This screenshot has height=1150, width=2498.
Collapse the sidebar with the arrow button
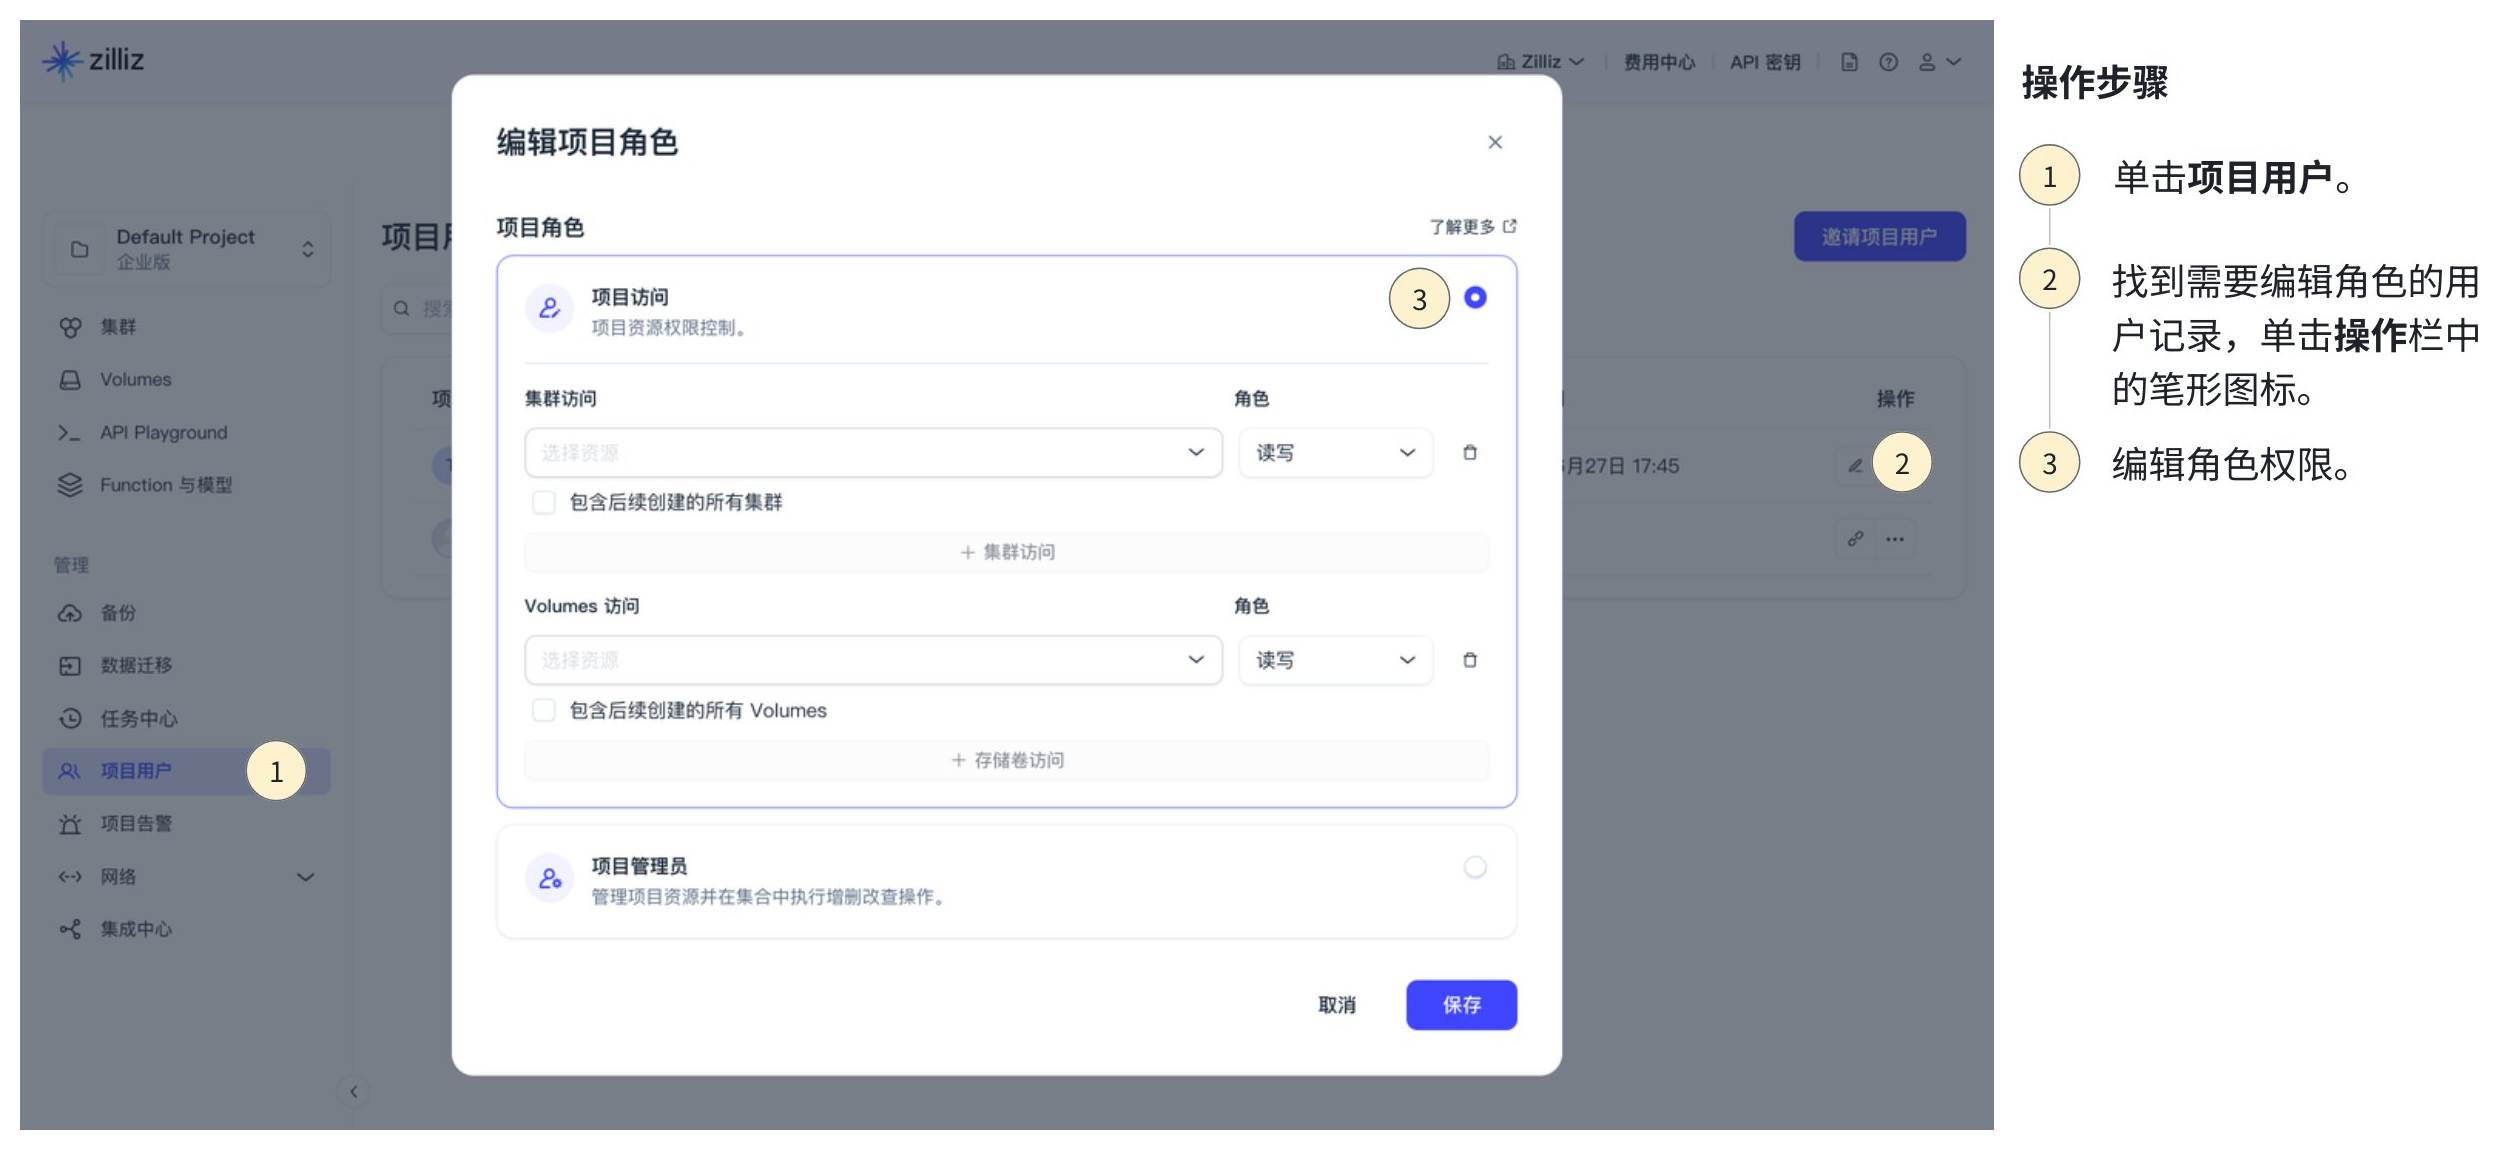click(353, 1091)
